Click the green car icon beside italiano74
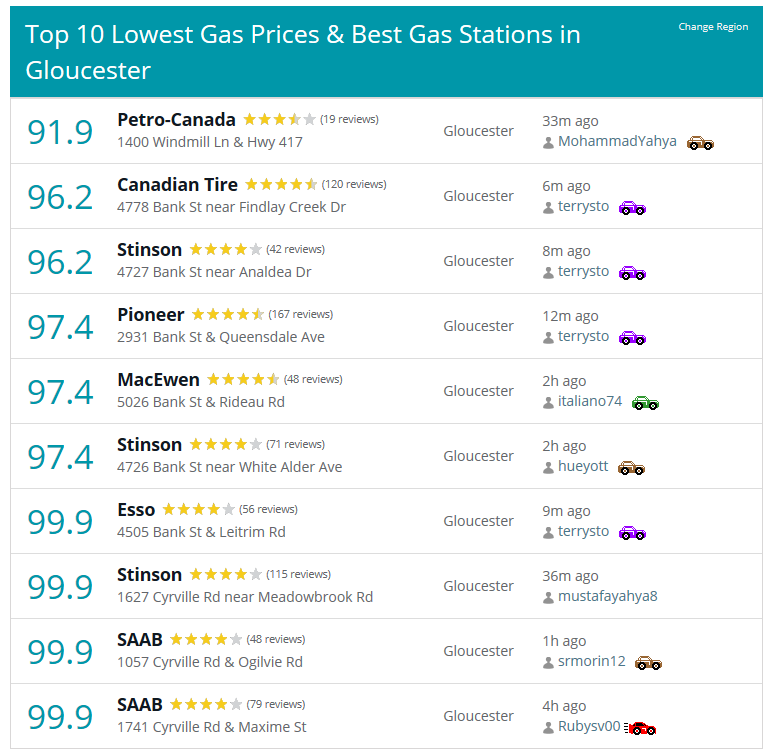 pyautogui.click(x=645, y=403)
